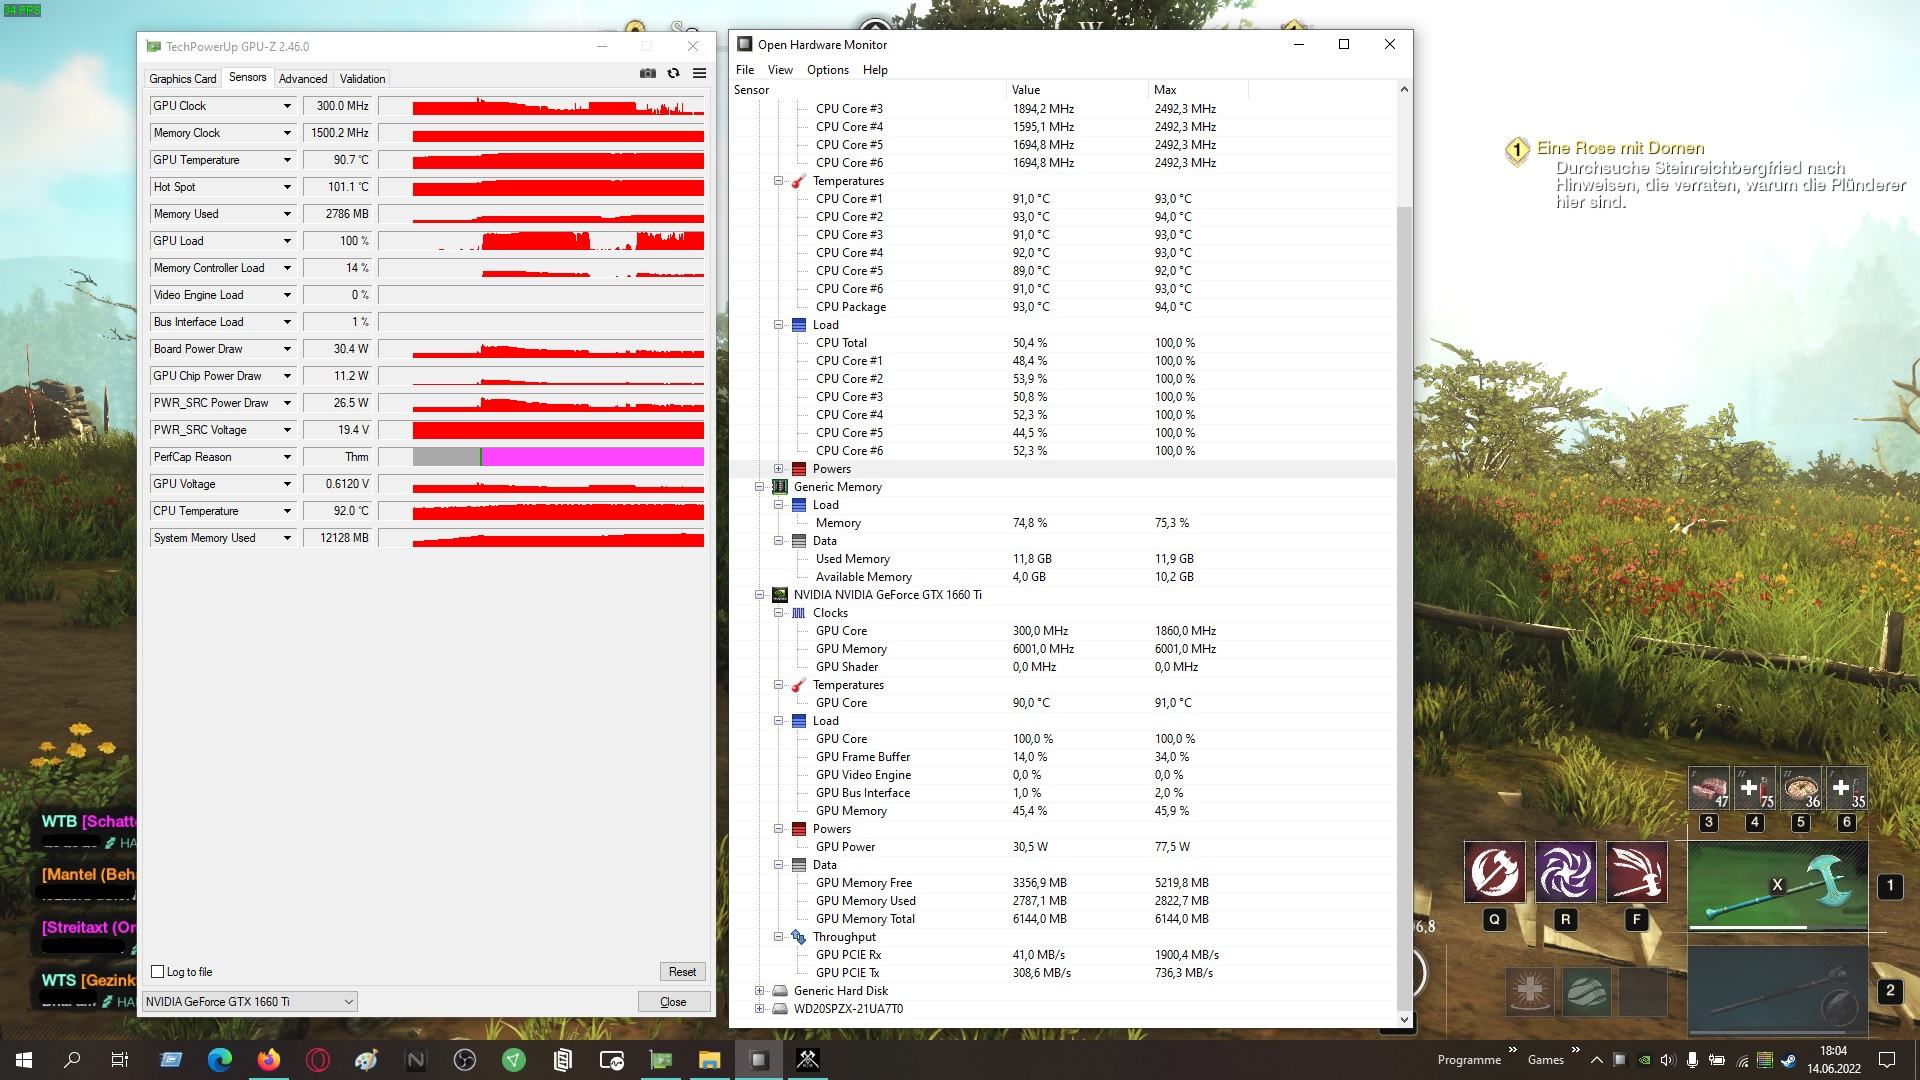Screen dimensions: 1920x1080
Task: Click the F ability icon in game
Action: [x=1637, y=872]
